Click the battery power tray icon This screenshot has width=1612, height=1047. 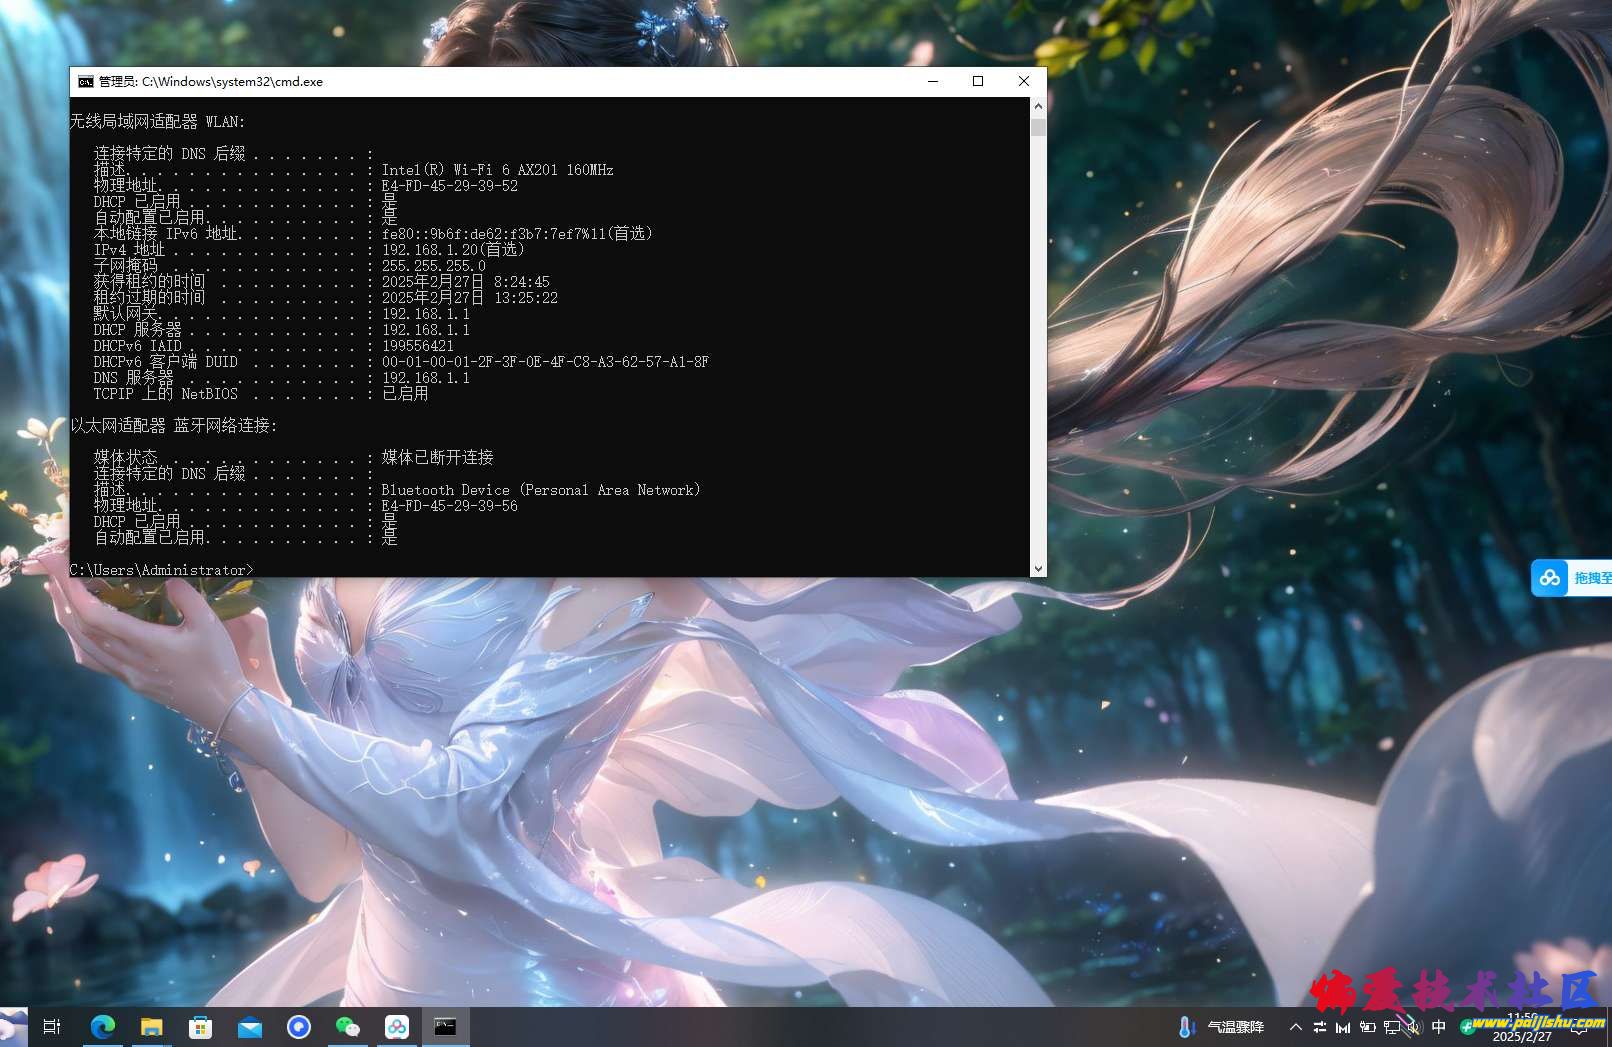tap(1367, 1027)
